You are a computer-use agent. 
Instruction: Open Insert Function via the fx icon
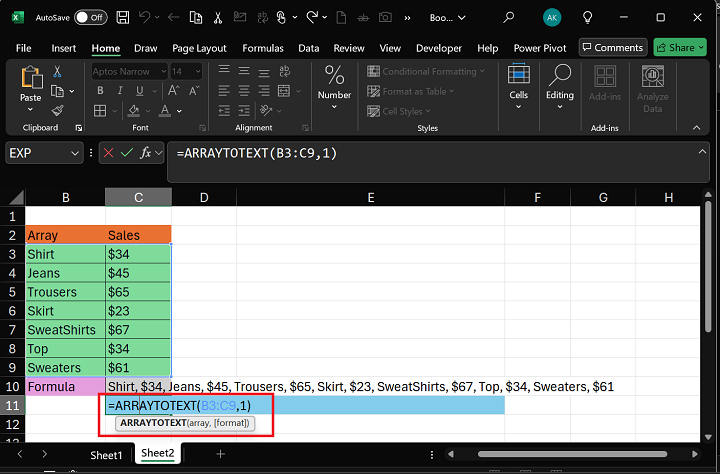click(146, 153)
